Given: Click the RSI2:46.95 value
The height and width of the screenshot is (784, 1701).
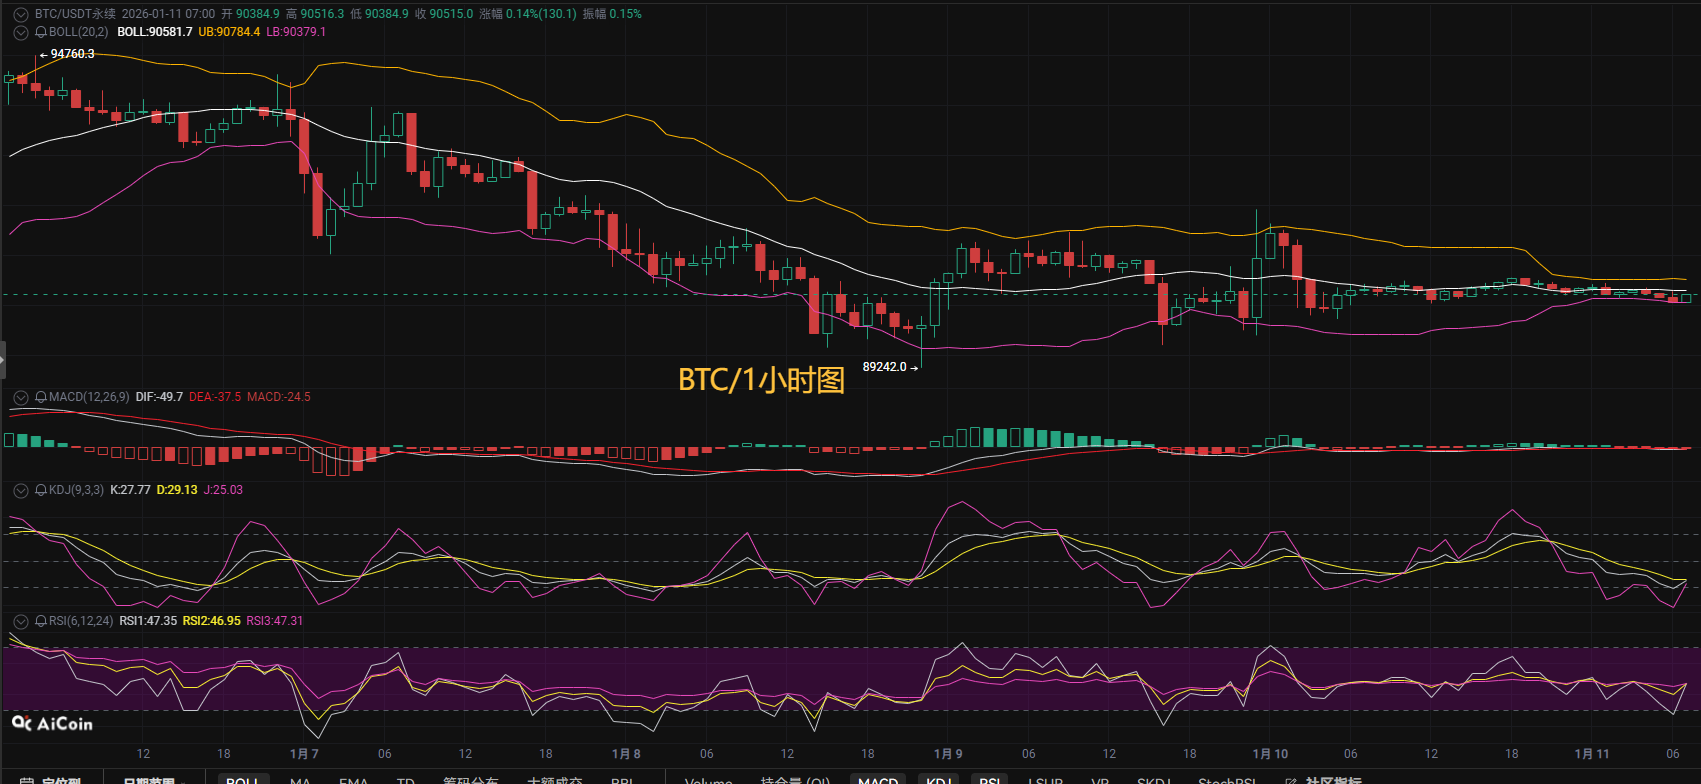Looking at the screenshot, I should point(212,621).
